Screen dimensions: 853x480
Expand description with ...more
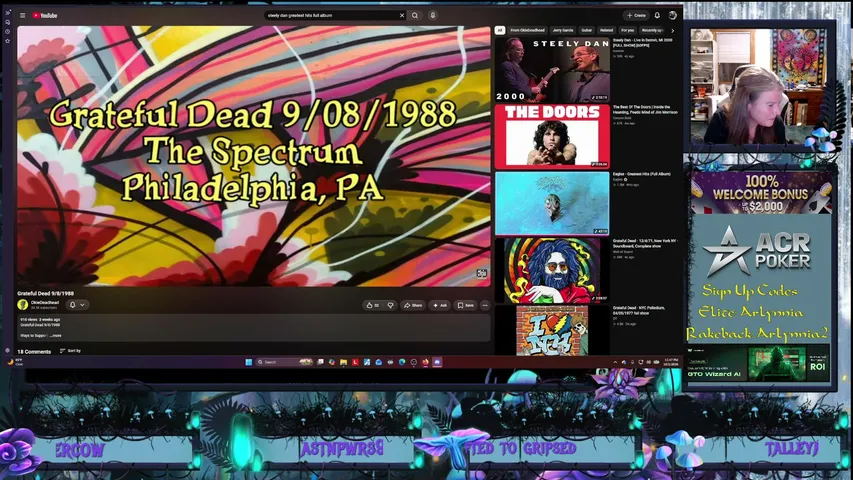pyautogui.click(x=55, y=336)
